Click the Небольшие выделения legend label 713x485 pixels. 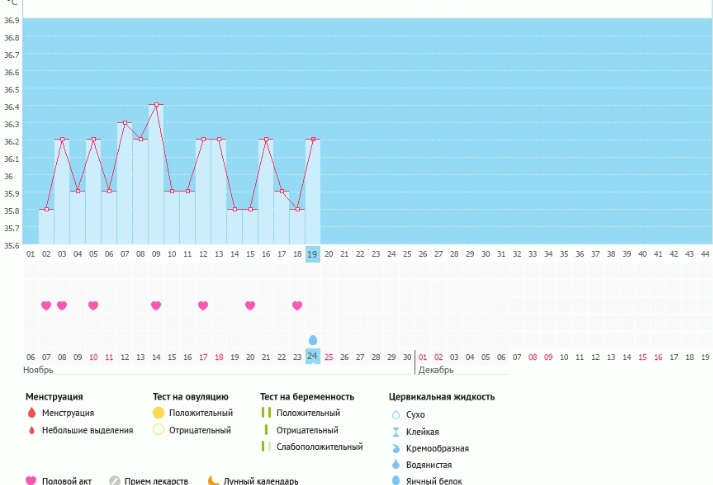[x=95, y=430]
